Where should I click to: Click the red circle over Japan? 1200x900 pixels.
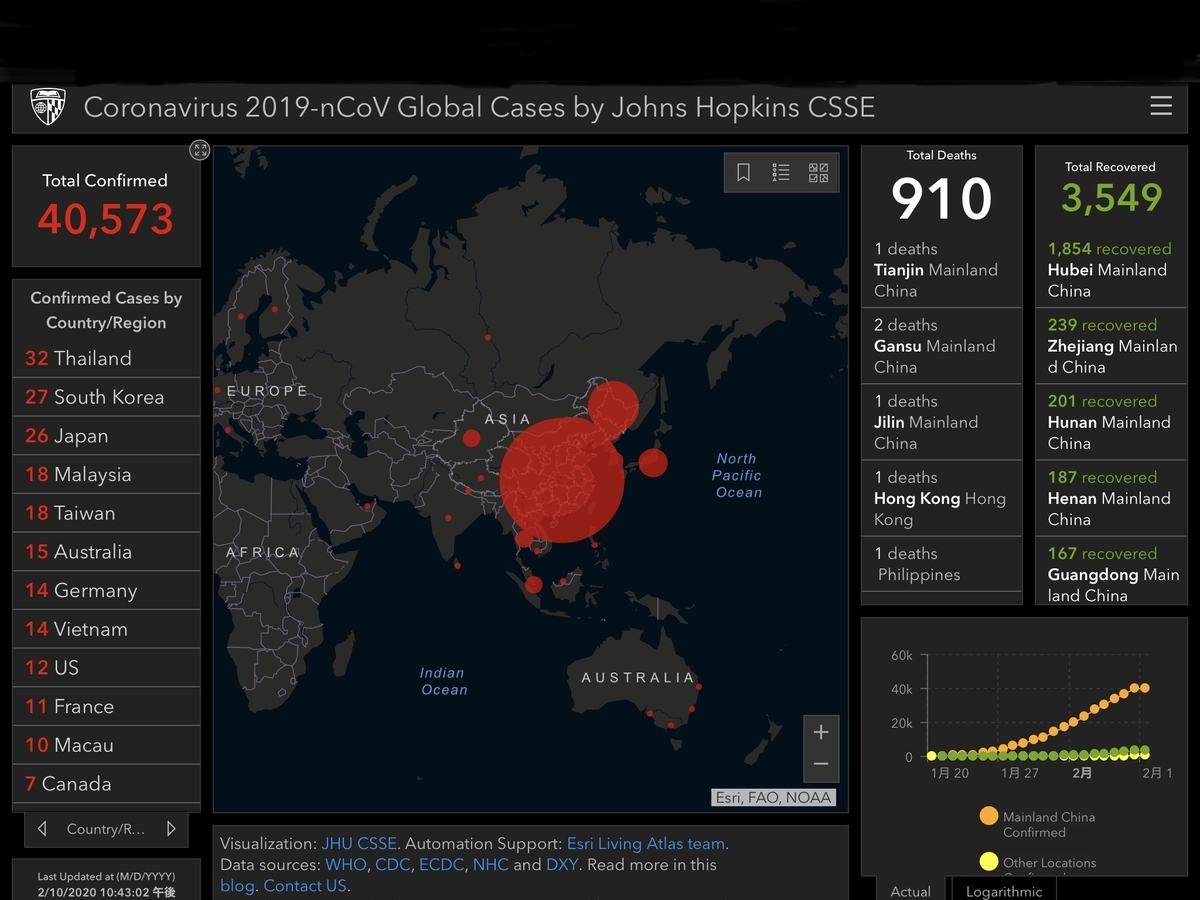[x=653, y=463]
